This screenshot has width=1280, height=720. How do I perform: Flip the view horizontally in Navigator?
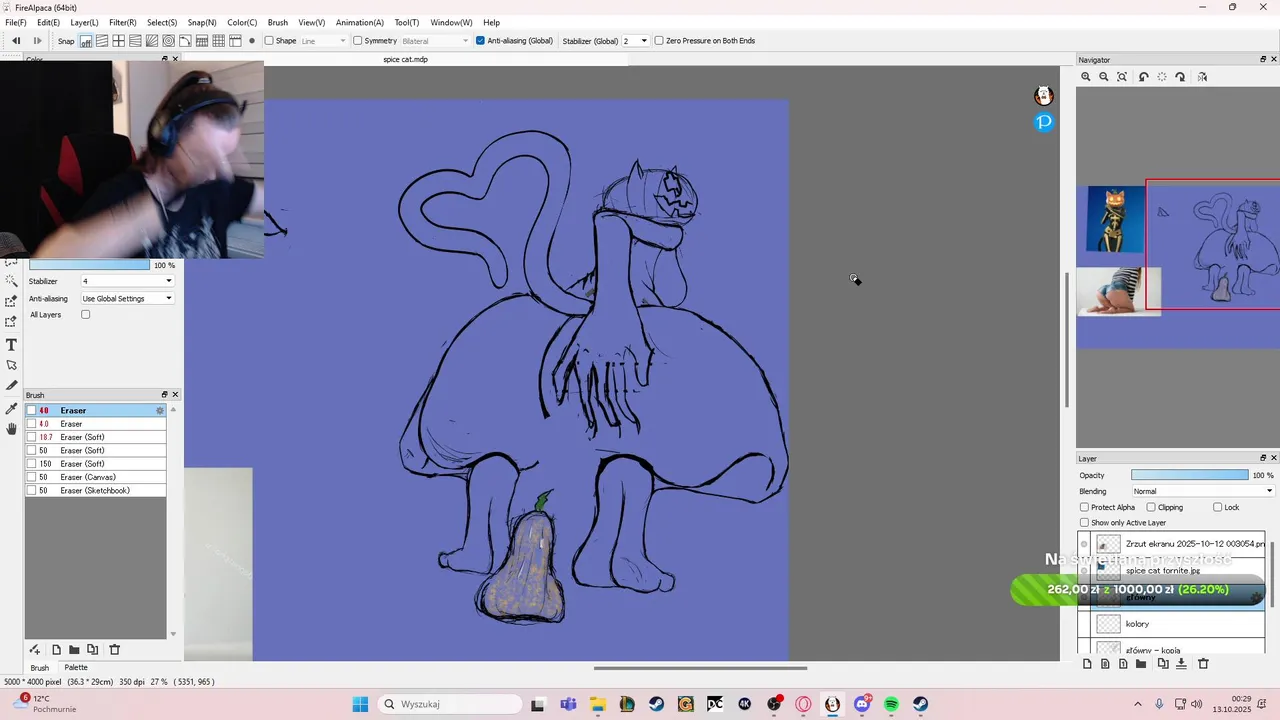click(1202, 77)
